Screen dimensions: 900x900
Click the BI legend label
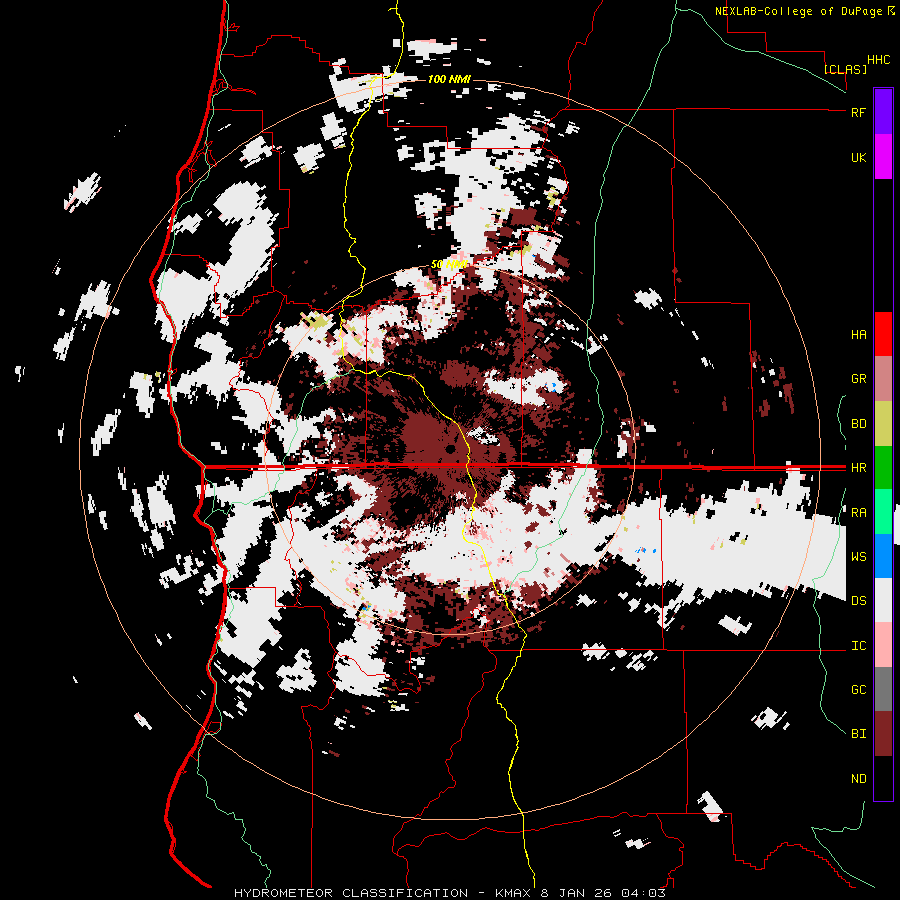click(858, 734)
